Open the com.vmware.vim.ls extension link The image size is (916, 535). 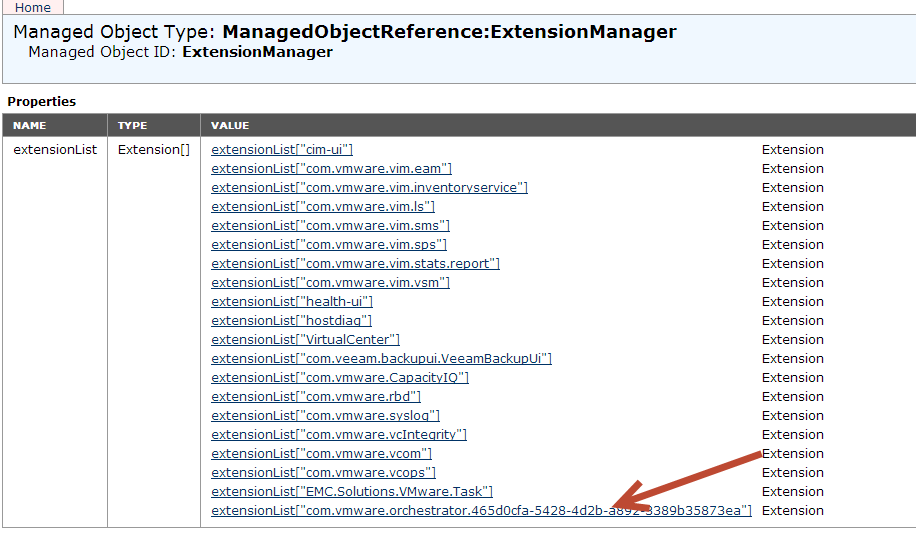pyautogui.click(x=323, y=207)
